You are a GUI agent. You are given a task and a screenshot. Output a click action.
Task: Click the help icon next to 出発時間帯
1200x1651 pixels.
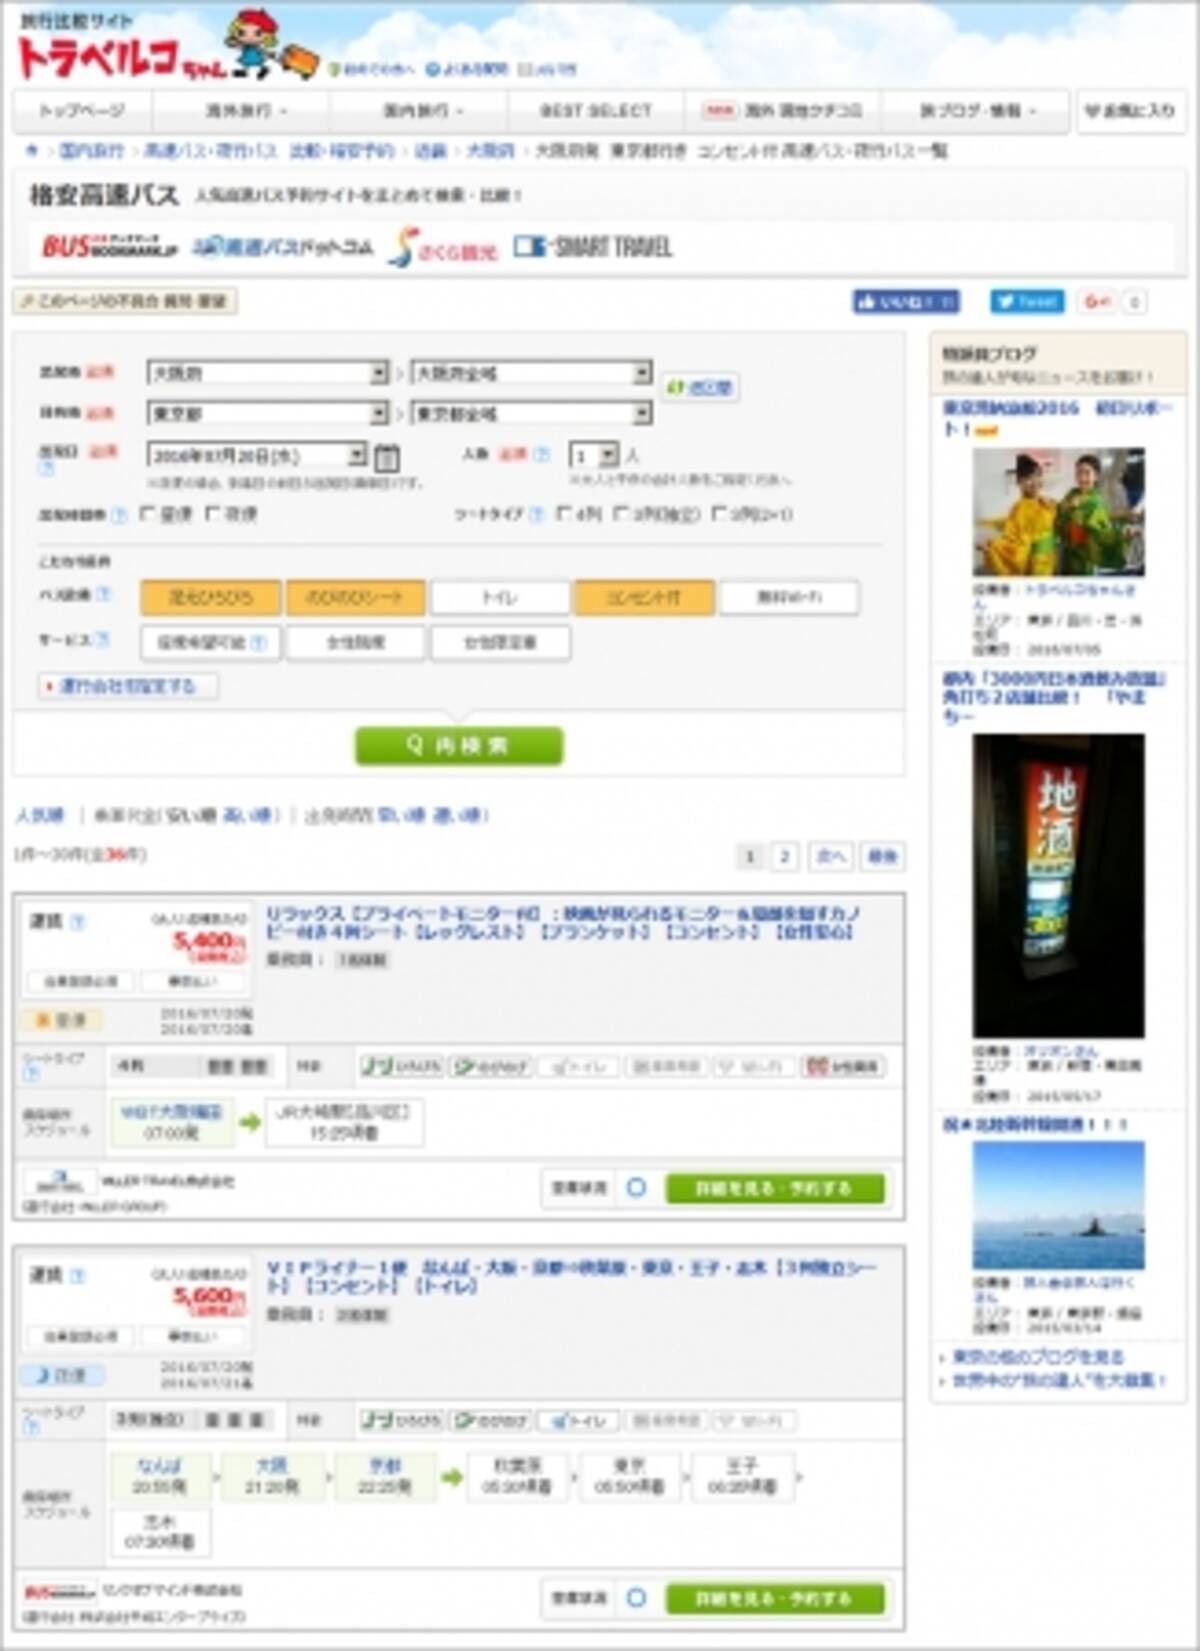[x=119, y=515]
